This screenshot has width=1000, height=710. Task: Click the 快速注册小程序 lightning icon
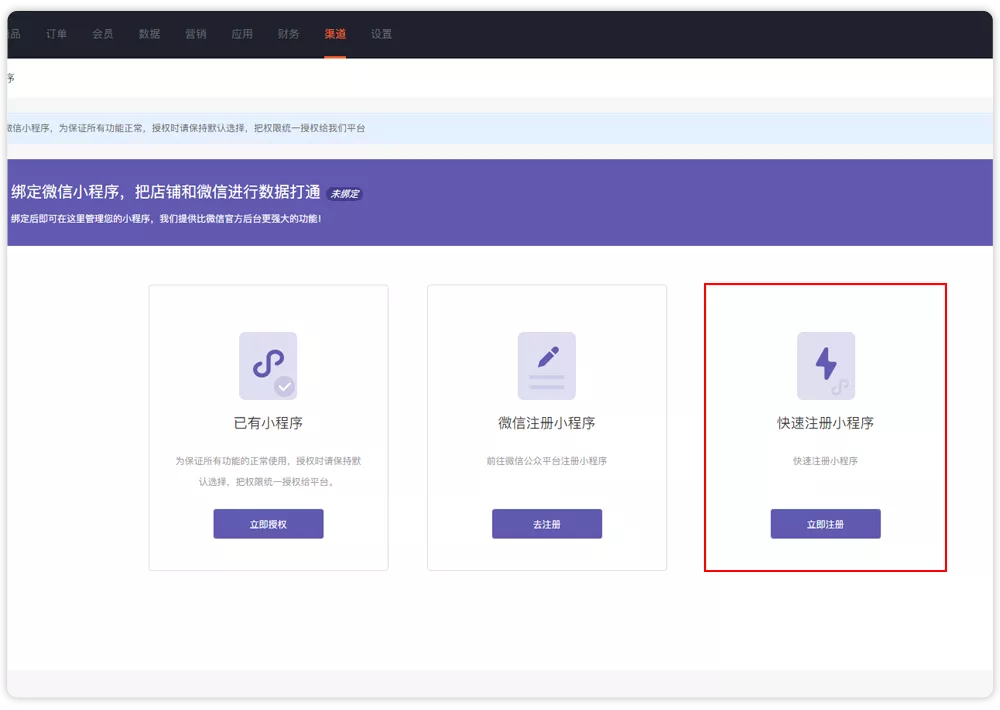click(826, 366)
